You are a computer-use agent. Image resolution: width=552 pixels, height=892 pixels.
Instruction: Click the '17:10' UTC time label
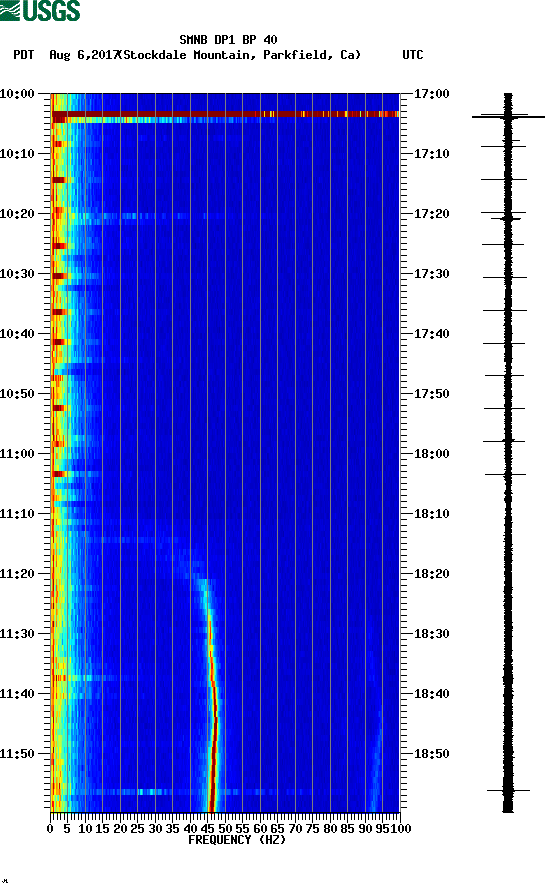tap(431, 154)
